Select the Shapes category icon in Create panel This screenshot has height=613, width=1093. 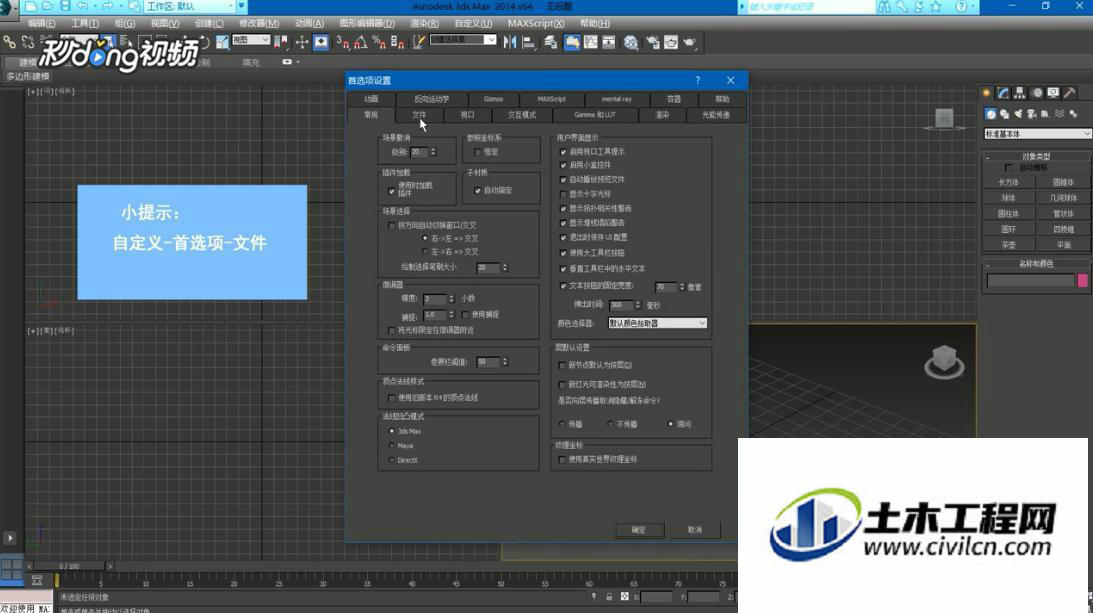click(x=1004, y=114)
